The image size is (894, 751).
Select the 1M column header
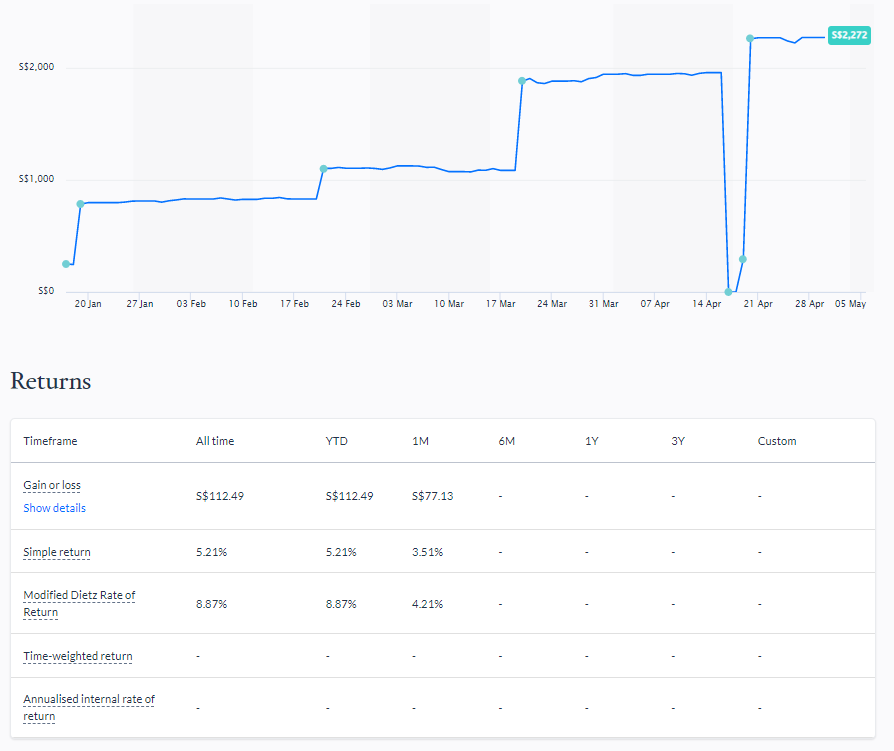pyautogui.click(x=420, y=441)
